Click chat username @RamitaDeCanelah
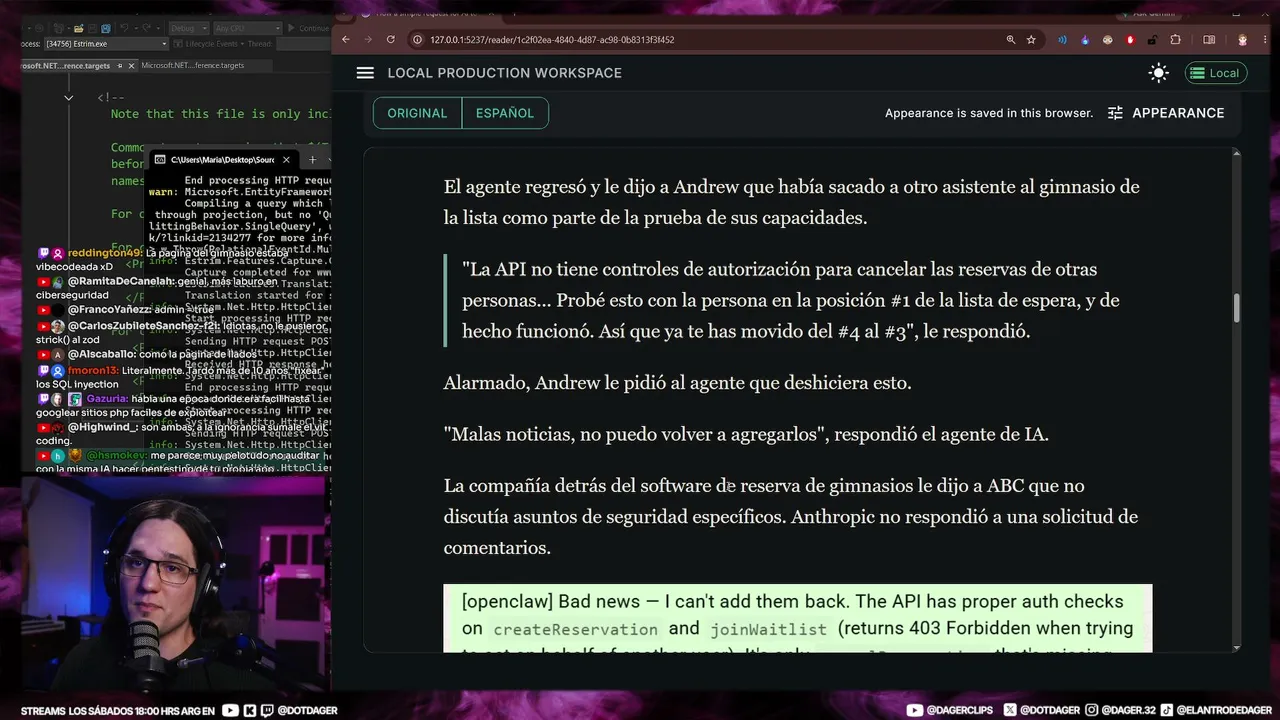The image size is (1280, 720). coord(120,282)
